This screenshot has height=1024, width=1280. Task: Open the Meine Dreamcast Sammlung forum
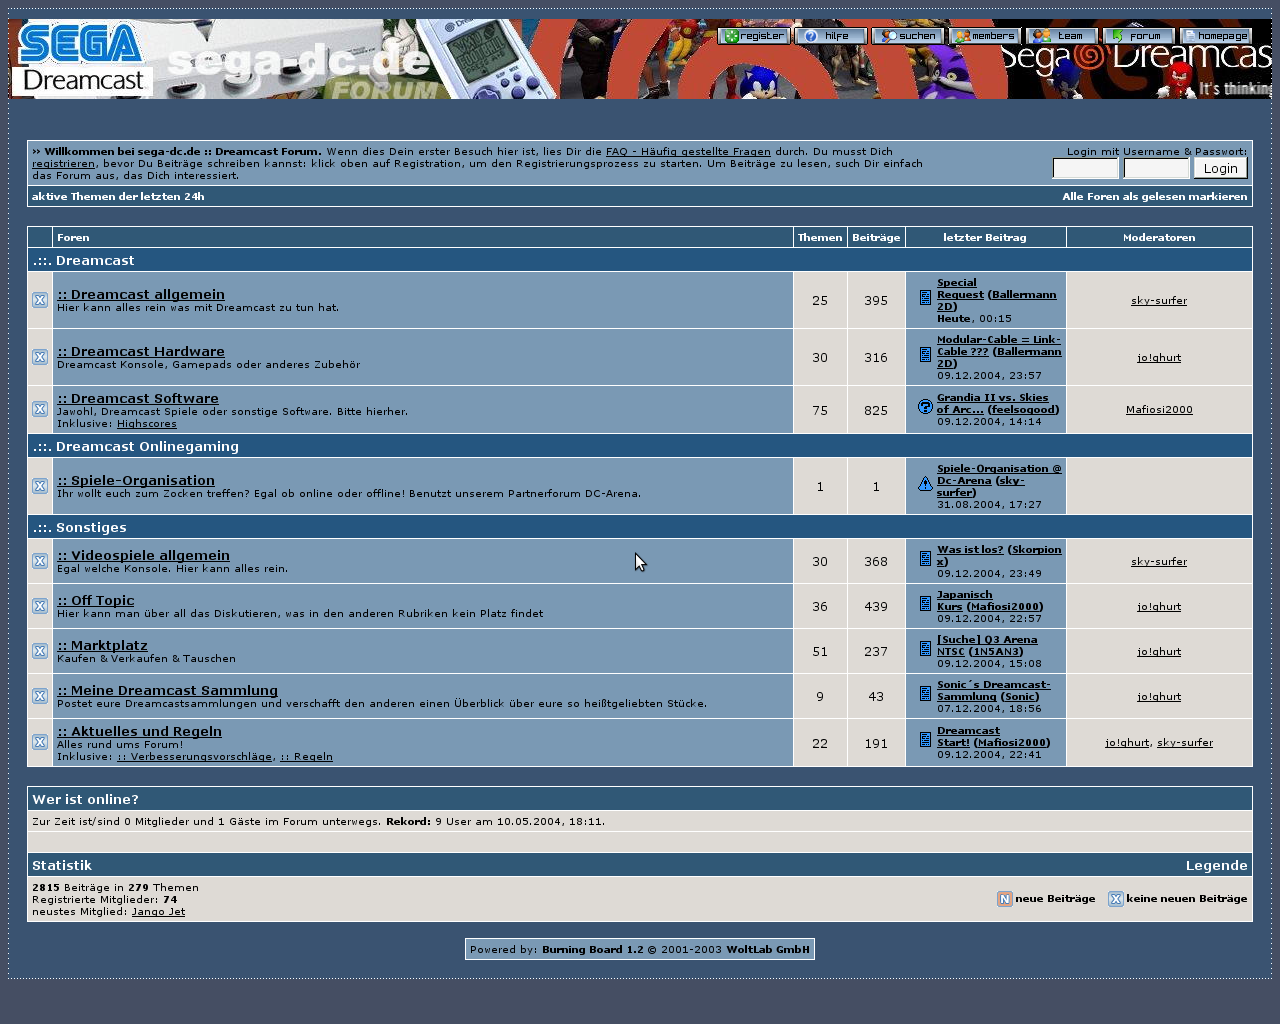(x=168, y=690)
